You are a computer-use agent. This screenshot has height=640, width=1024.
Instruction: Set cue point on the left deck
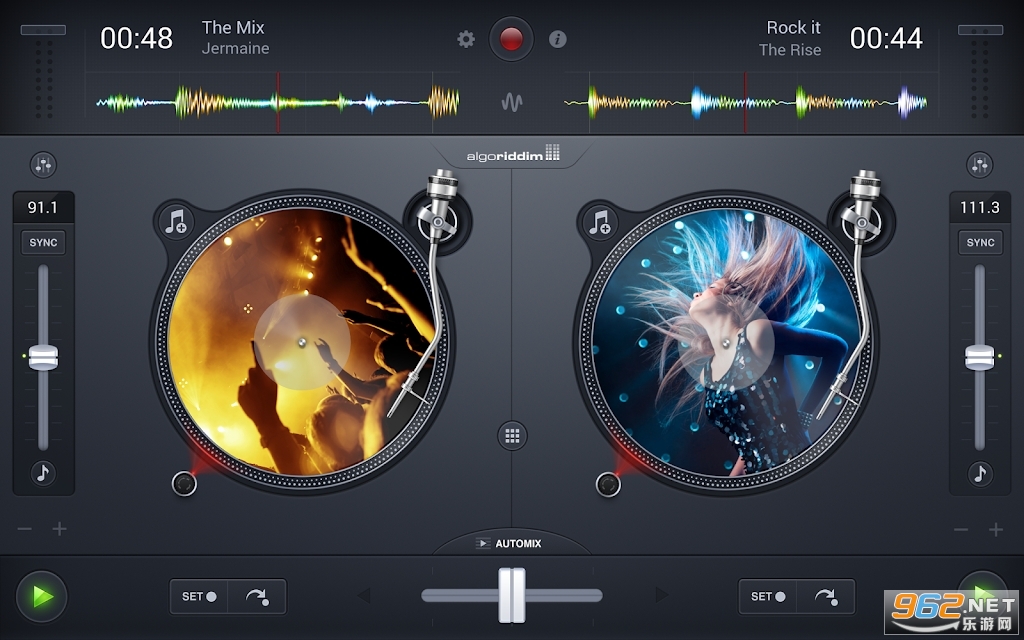pos(199,596)
